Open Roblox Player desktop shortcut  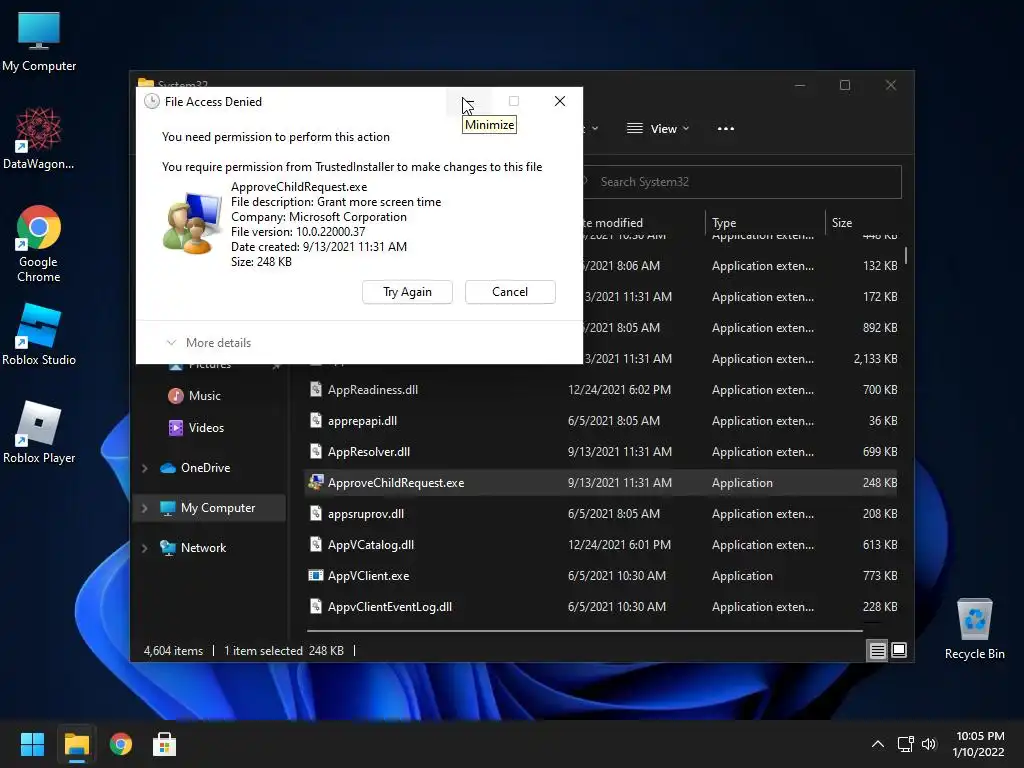pyautogui.click(x=39, y=432)
